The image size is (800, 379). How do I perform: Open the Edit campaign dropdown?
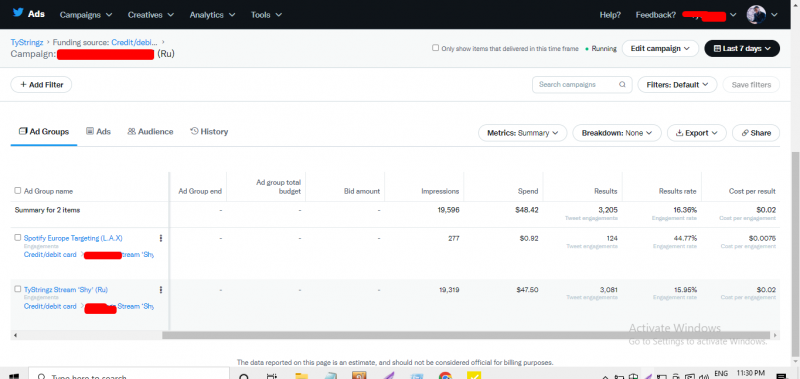click(660, 48)
